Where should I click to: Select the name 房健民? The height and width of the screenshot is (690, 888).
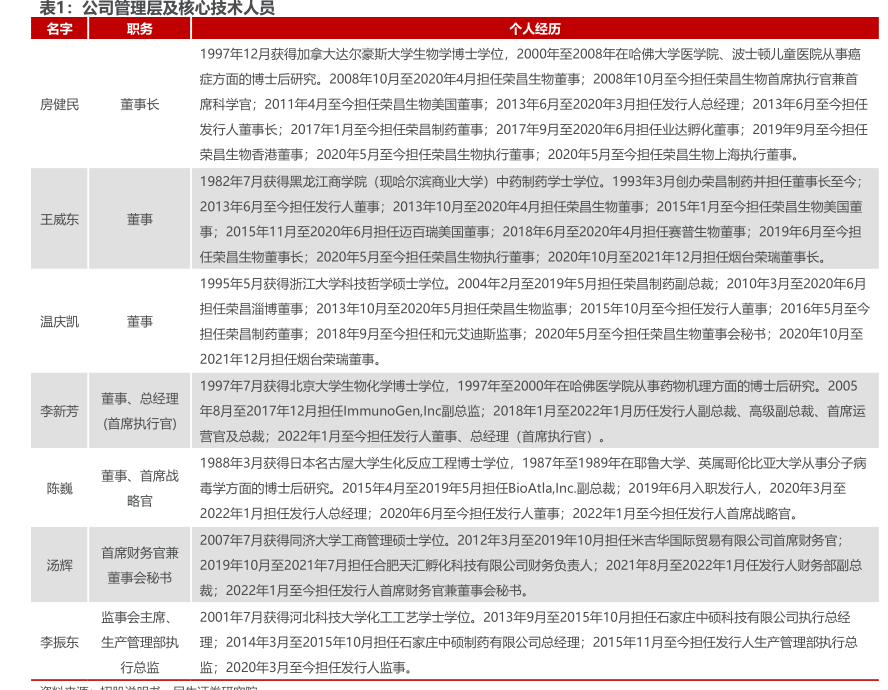tap(59, 104)
